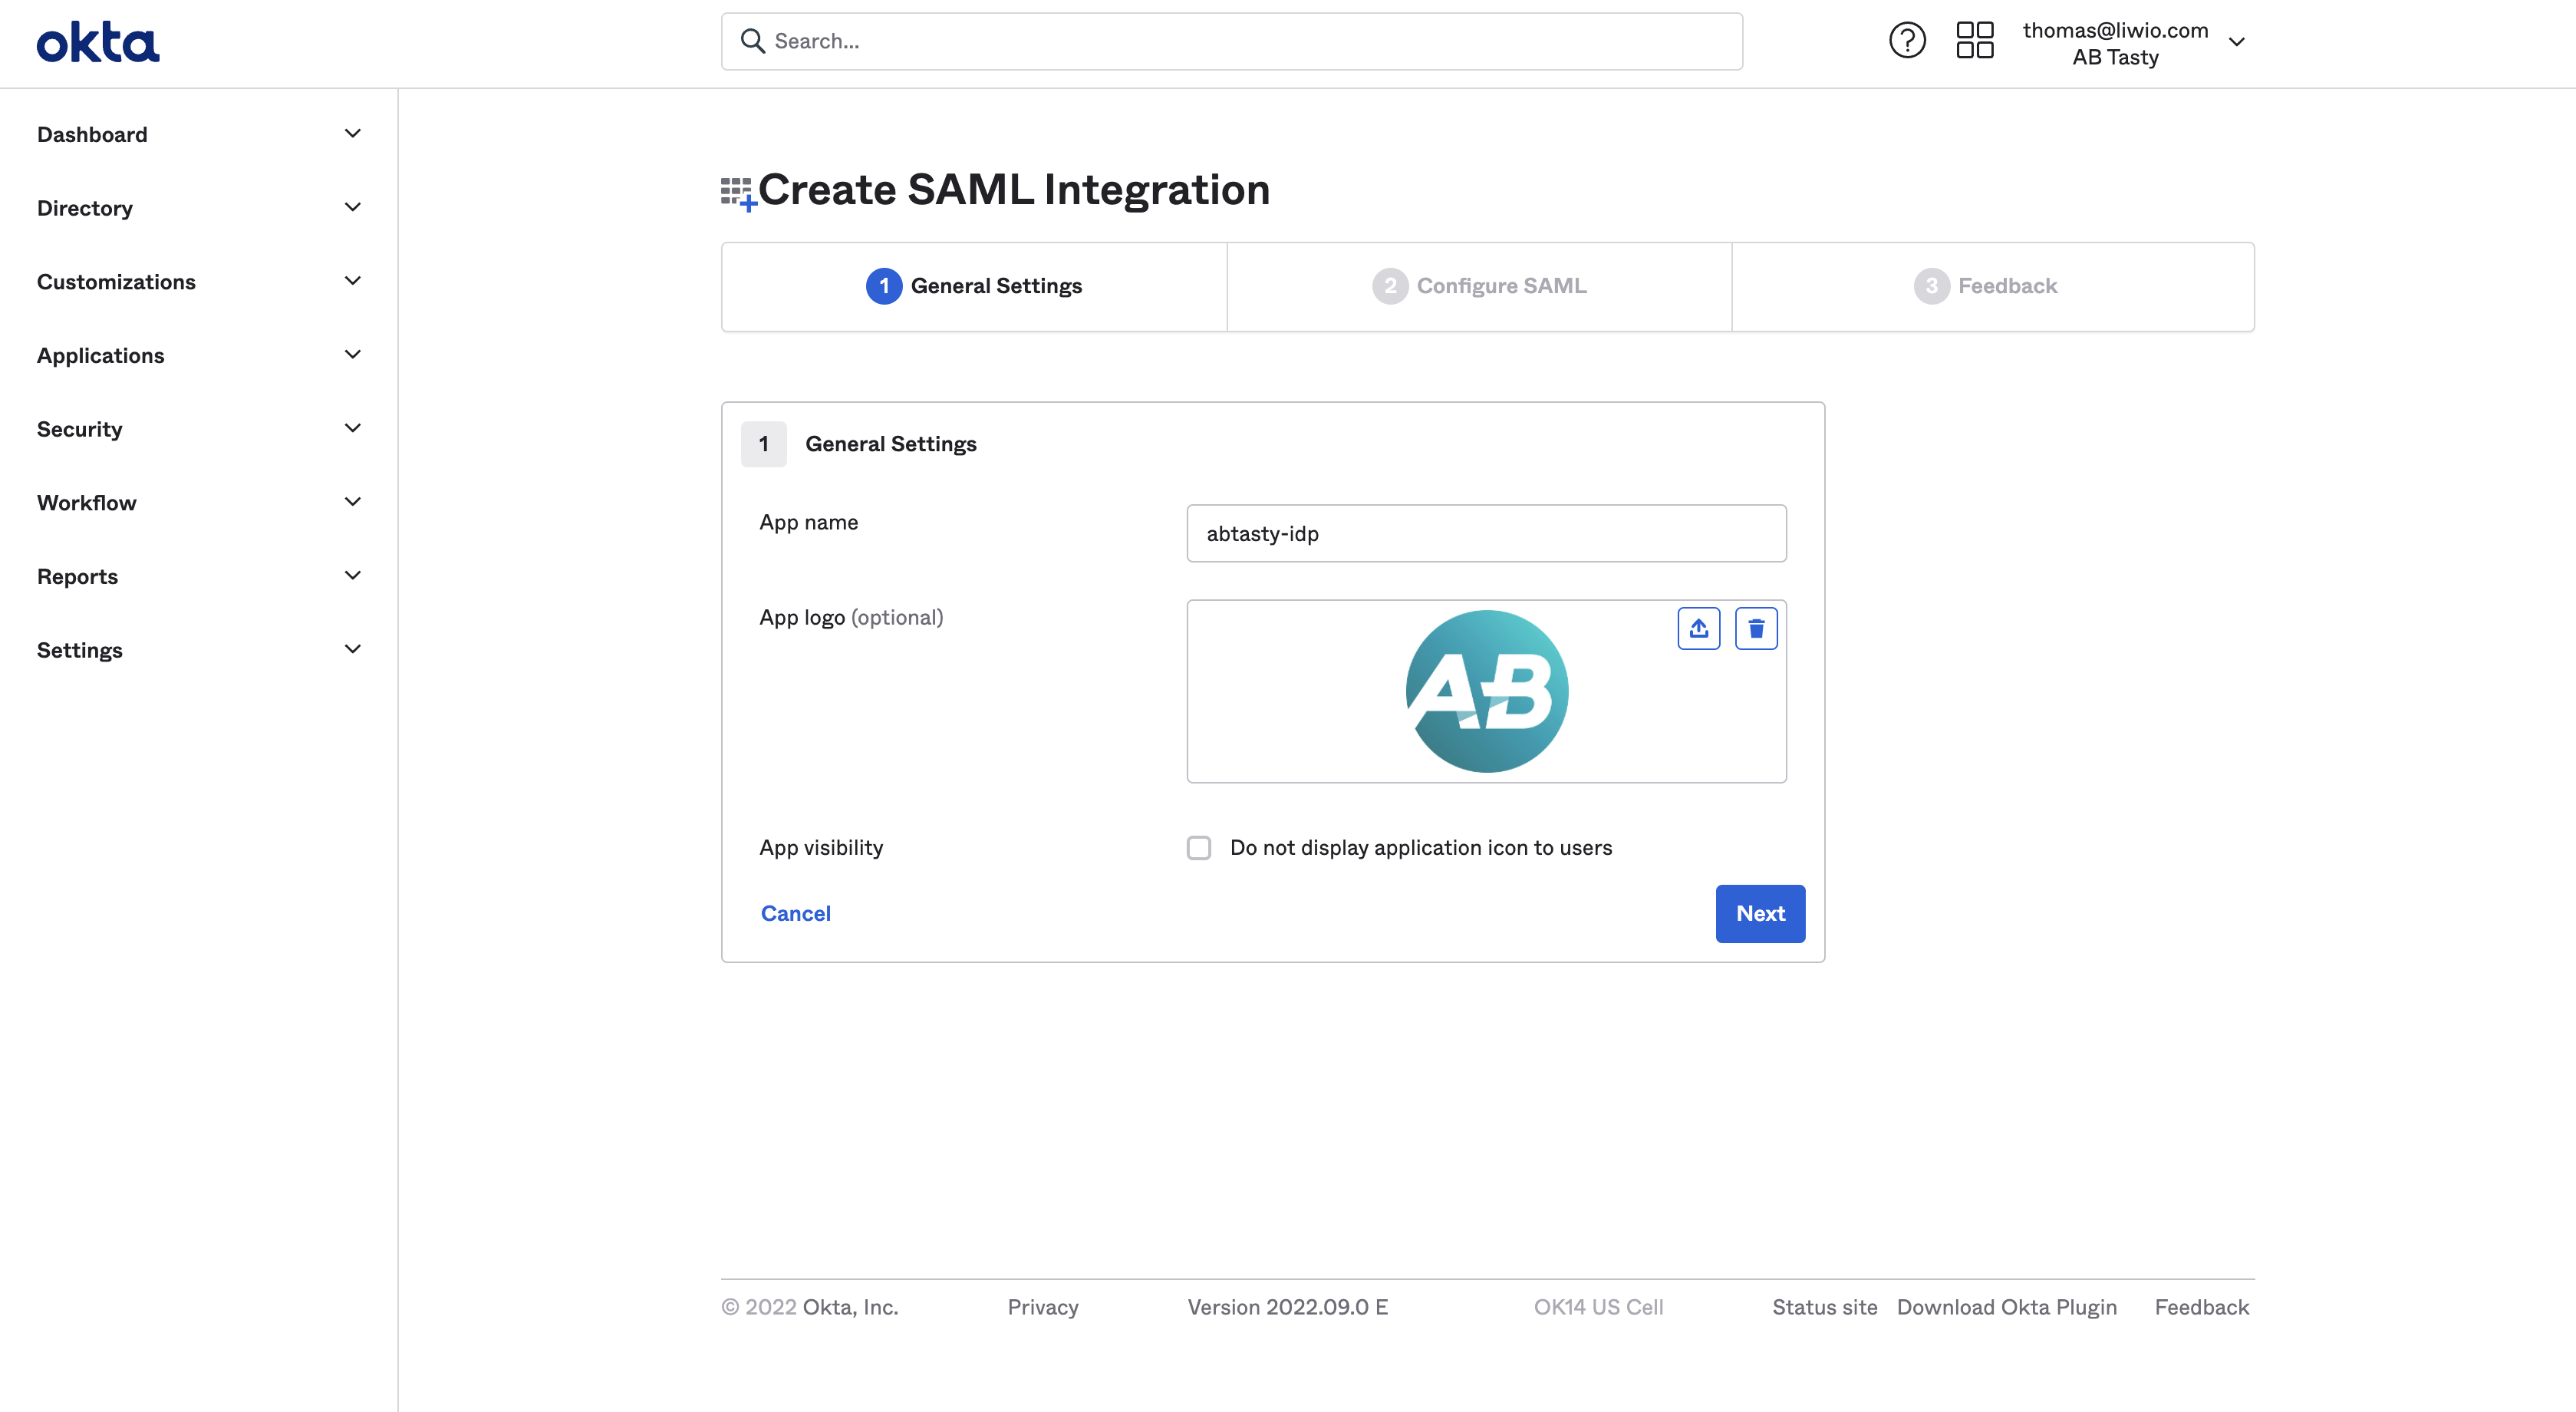Viewport: 2576px width, 1412px height.
Task: Expand the Dashboard sidebar section
Action: tap(198, 134)
